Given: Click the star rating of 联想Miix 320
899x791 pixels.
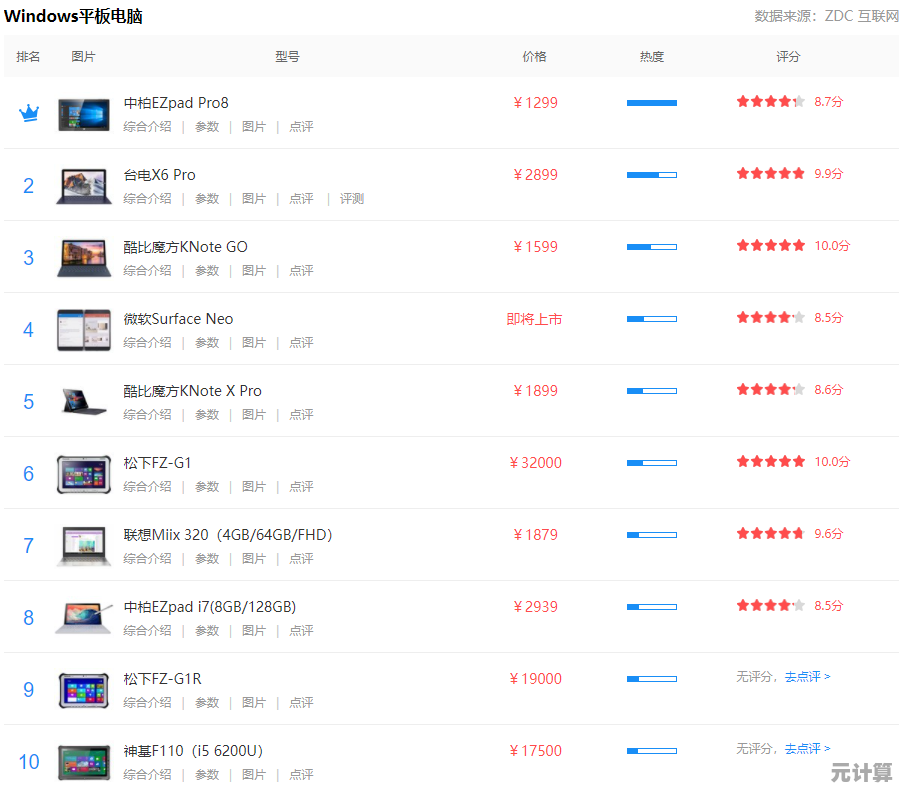Looking at the screenshot, I should (770, 533).
